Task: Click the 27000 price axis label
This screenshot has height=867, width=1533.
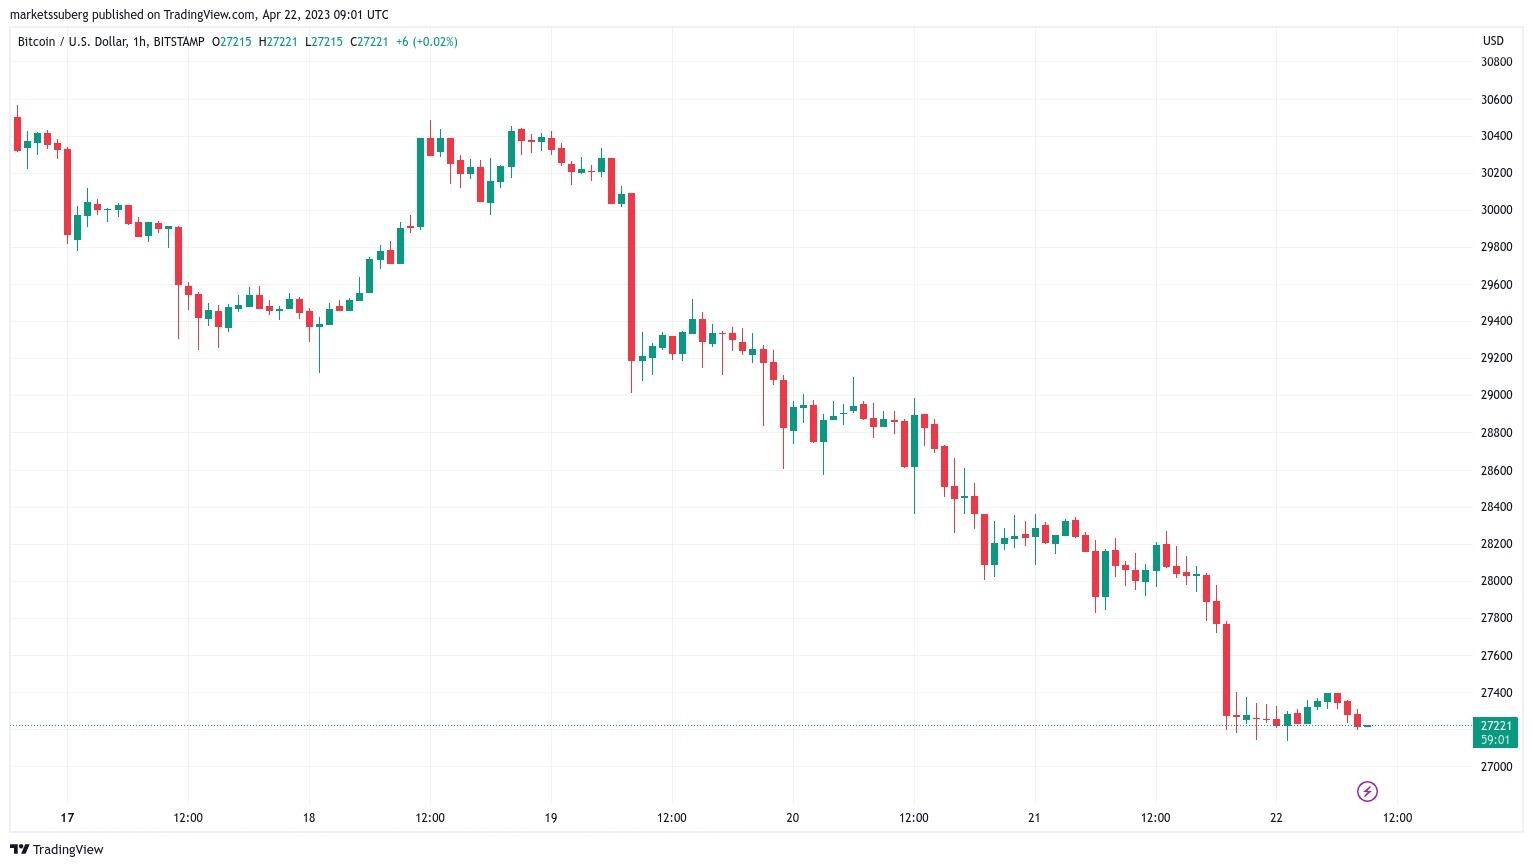Action: 1496,767
